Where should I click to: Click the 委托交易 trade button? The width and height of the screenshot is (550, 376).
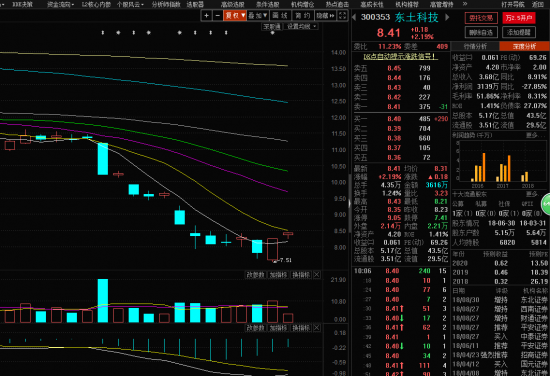[481, 18]
